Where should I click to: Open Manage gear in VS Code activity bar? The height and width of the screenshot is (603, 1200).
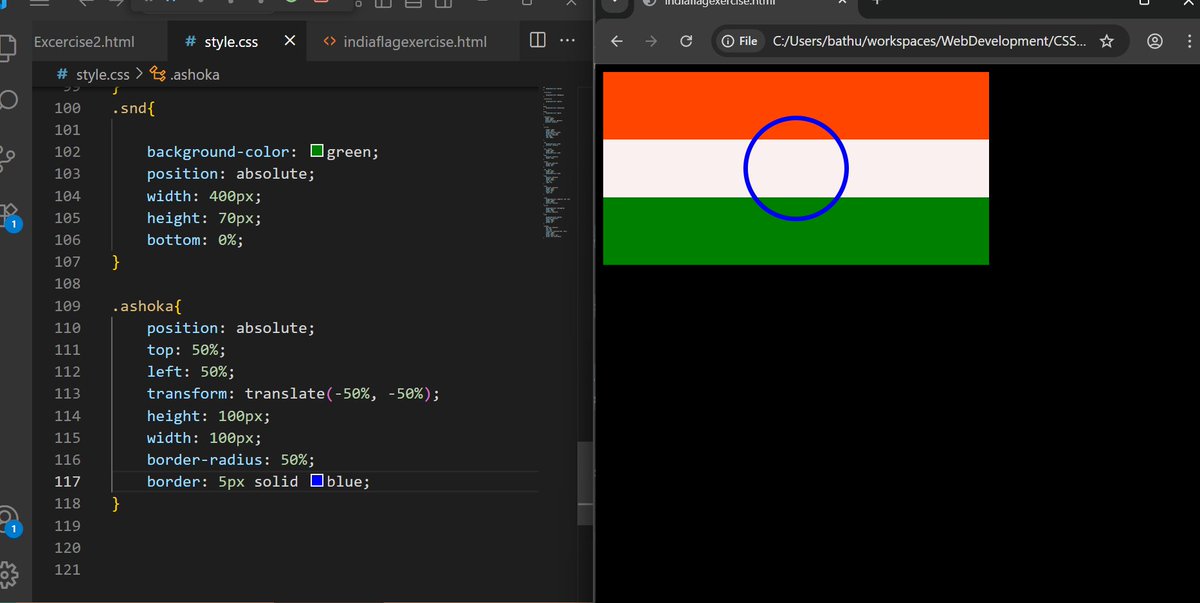(x=8, y=573)
